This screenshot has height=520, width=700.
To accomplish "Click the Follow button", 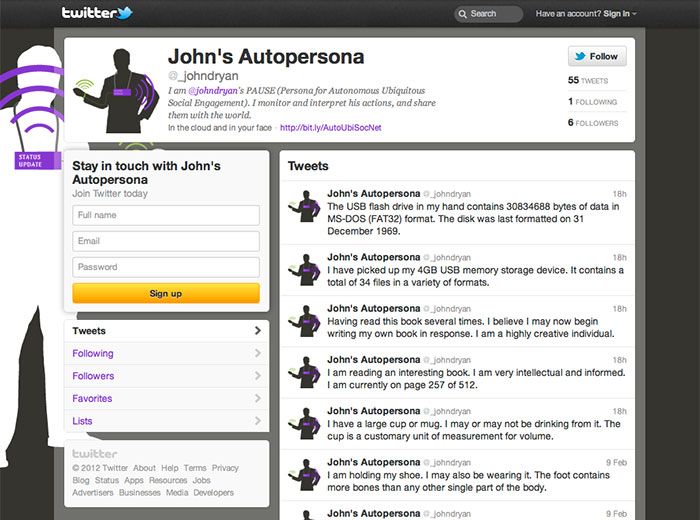I will (597, 56).
